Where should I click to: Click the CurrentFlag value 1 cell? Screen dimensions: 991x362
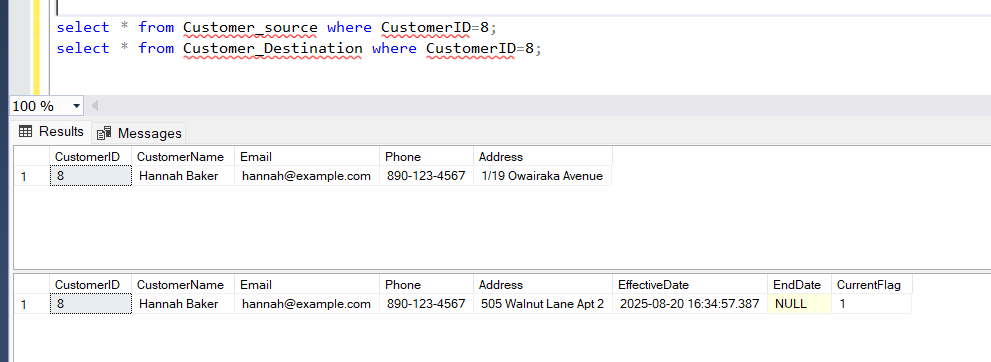pos(872,304)
